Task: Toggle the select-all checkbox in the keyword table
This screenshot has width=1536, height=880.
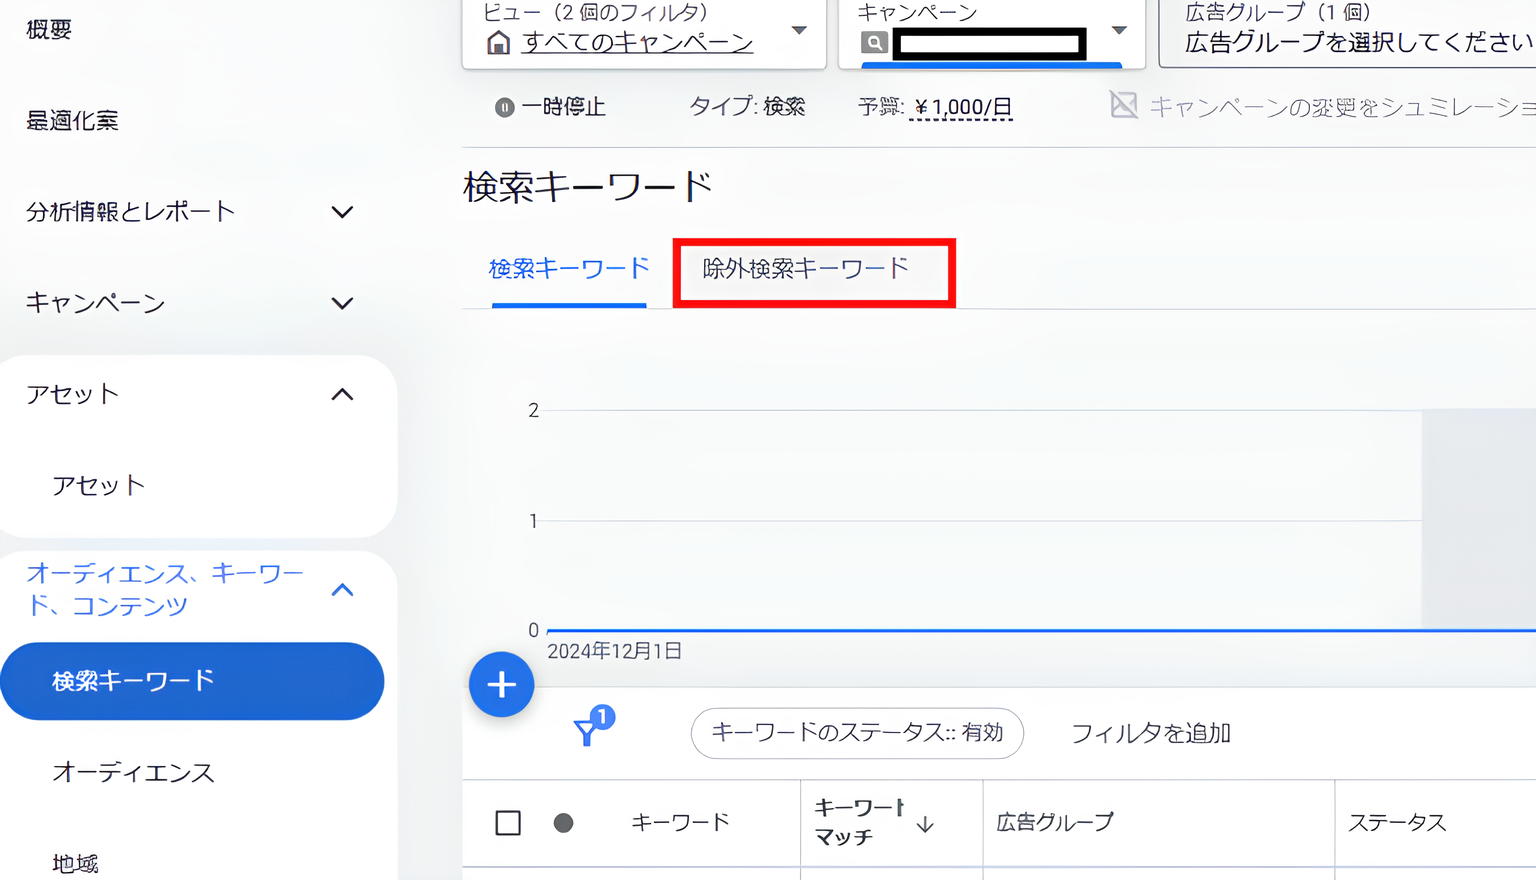Action: pyautogui.click(x=508, y=822)
